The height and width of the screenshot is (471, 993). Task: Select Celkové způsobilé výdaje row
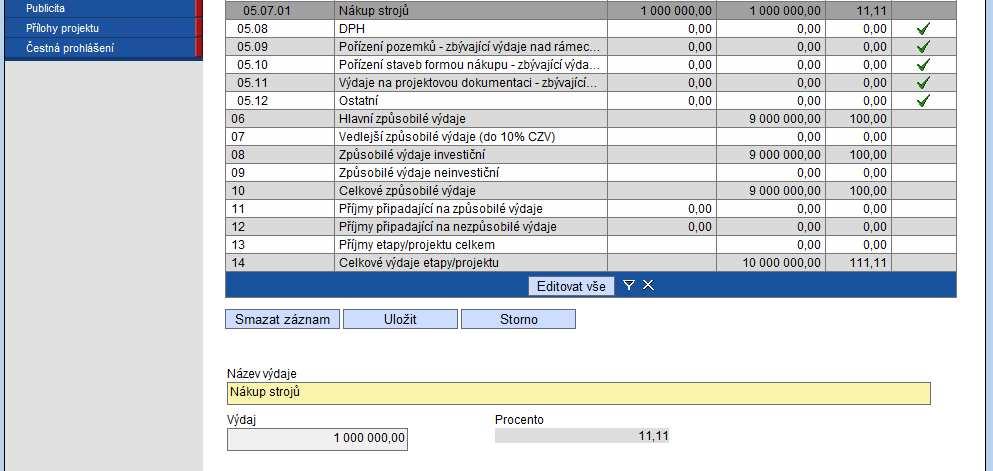pyautogui.click(x=591, y=191)
